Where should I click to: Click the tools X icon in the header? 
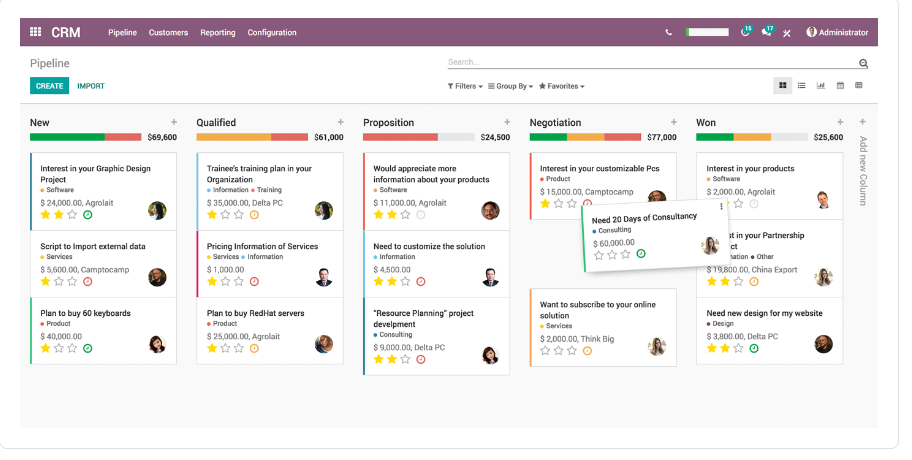[x=786, y=33]
